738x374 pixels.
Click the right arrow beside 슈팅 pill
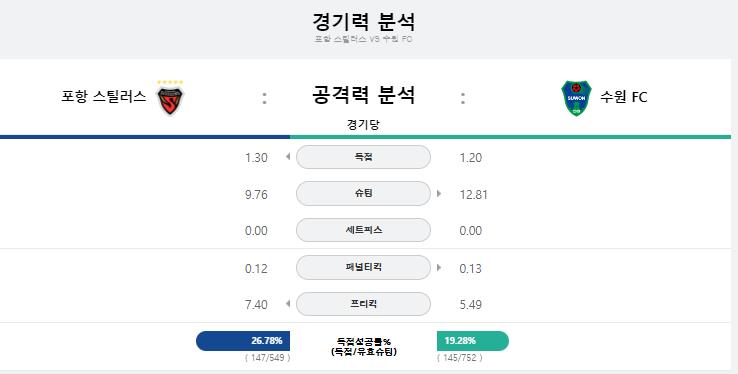point(439,193)
